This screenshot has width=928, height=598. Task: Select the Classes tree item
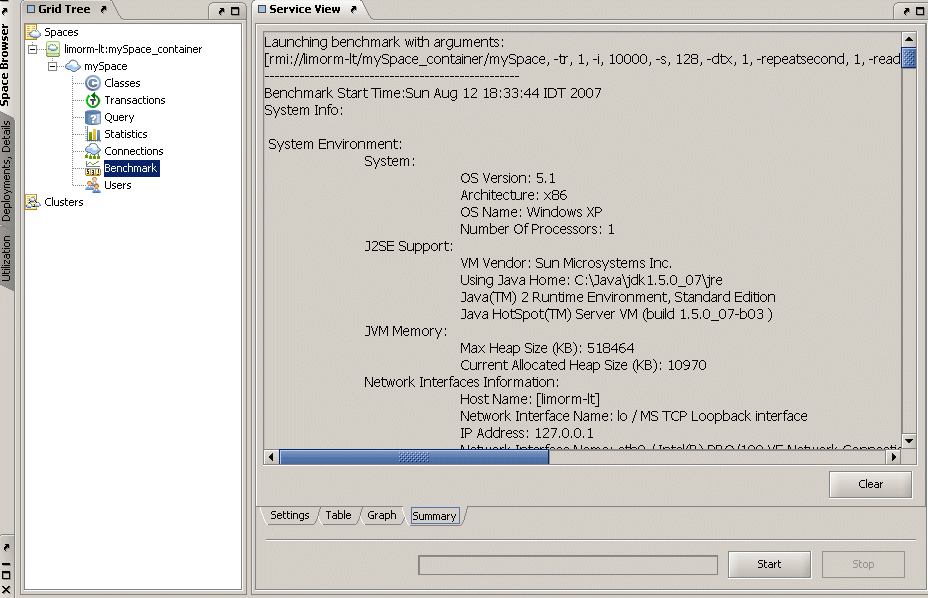(x=122, y=83)
